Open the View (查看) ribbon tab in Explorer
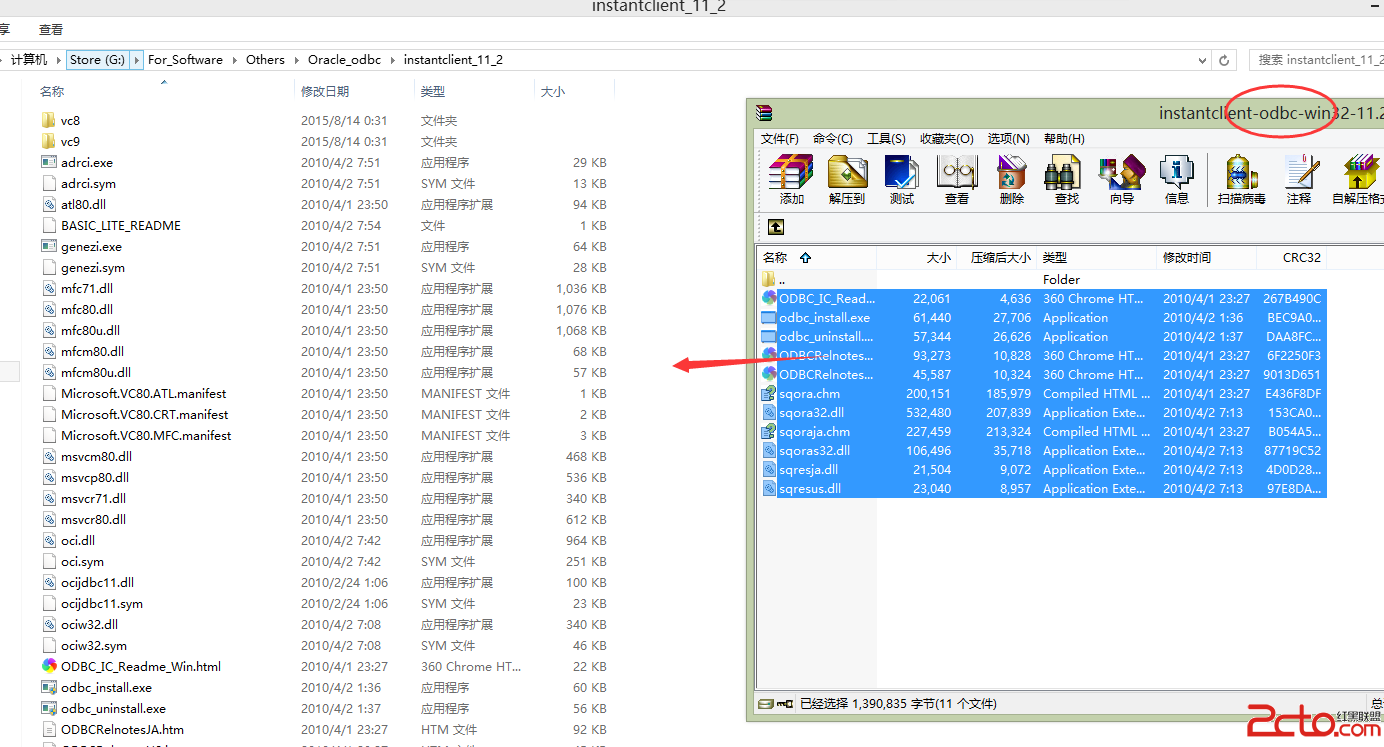The image size is (1384, 747). click(x=50, y=30)
